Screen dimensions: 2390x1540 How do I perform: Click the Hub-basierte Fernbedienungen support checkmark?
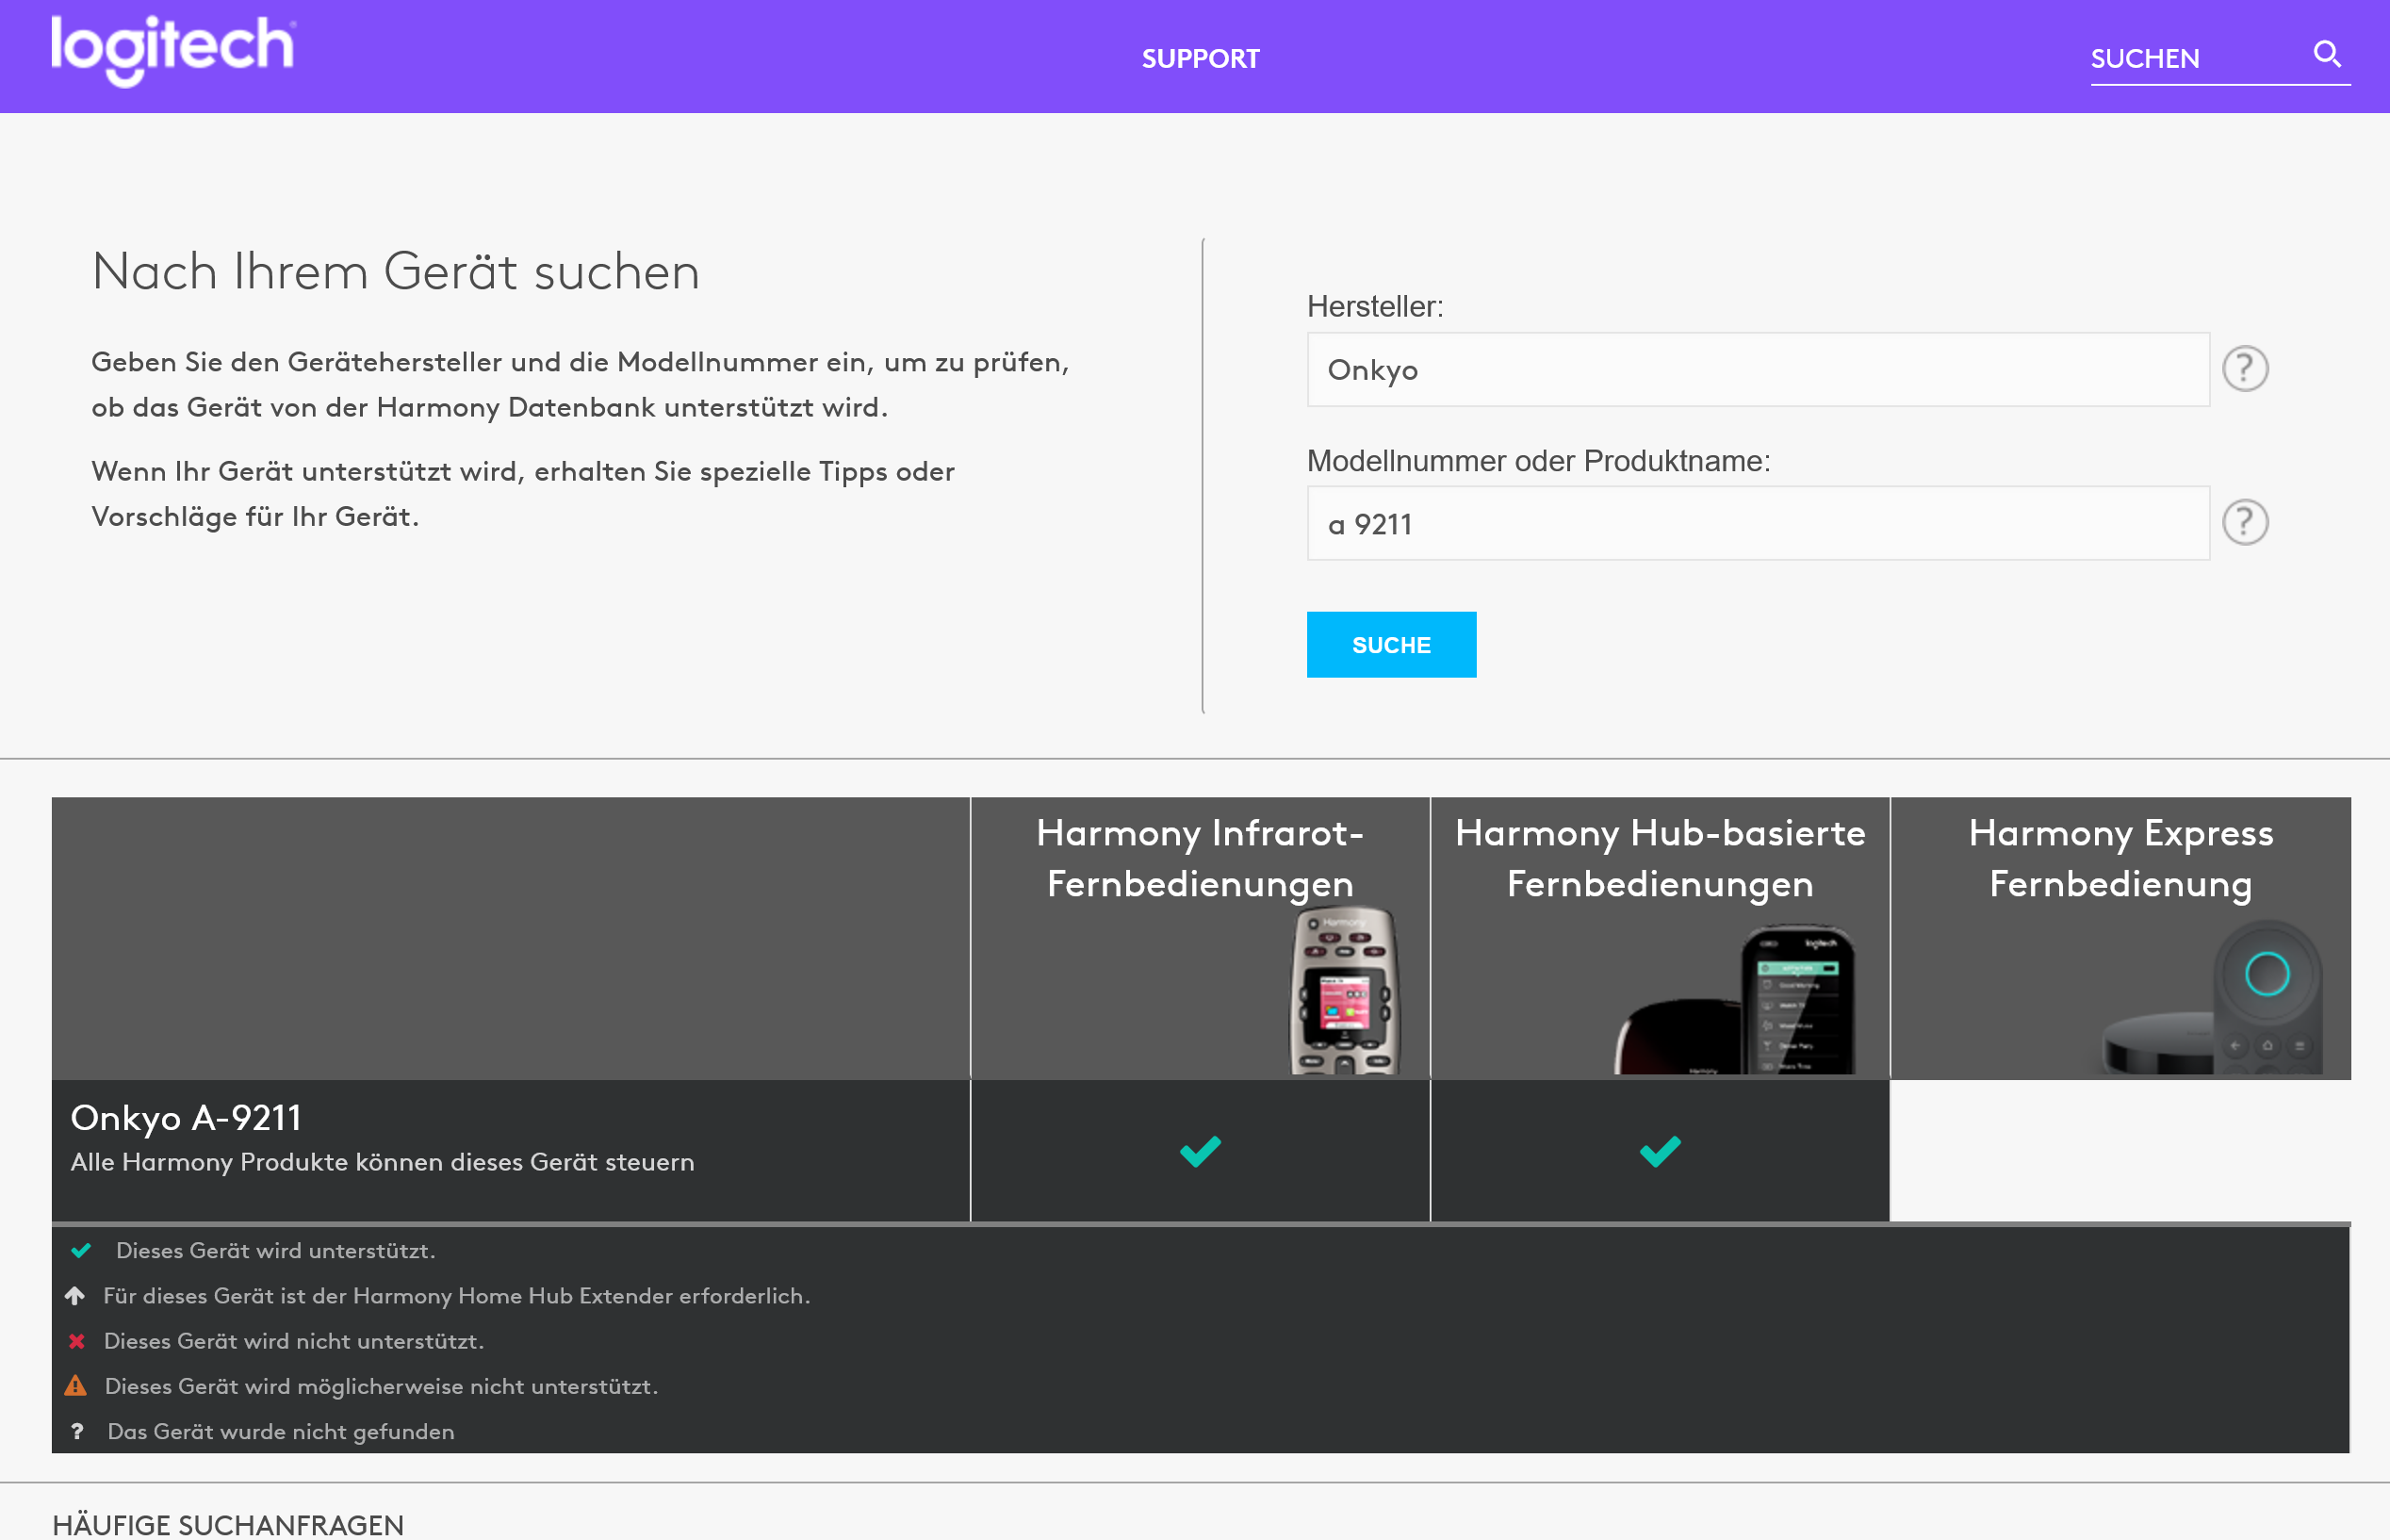[1660, 1151]
